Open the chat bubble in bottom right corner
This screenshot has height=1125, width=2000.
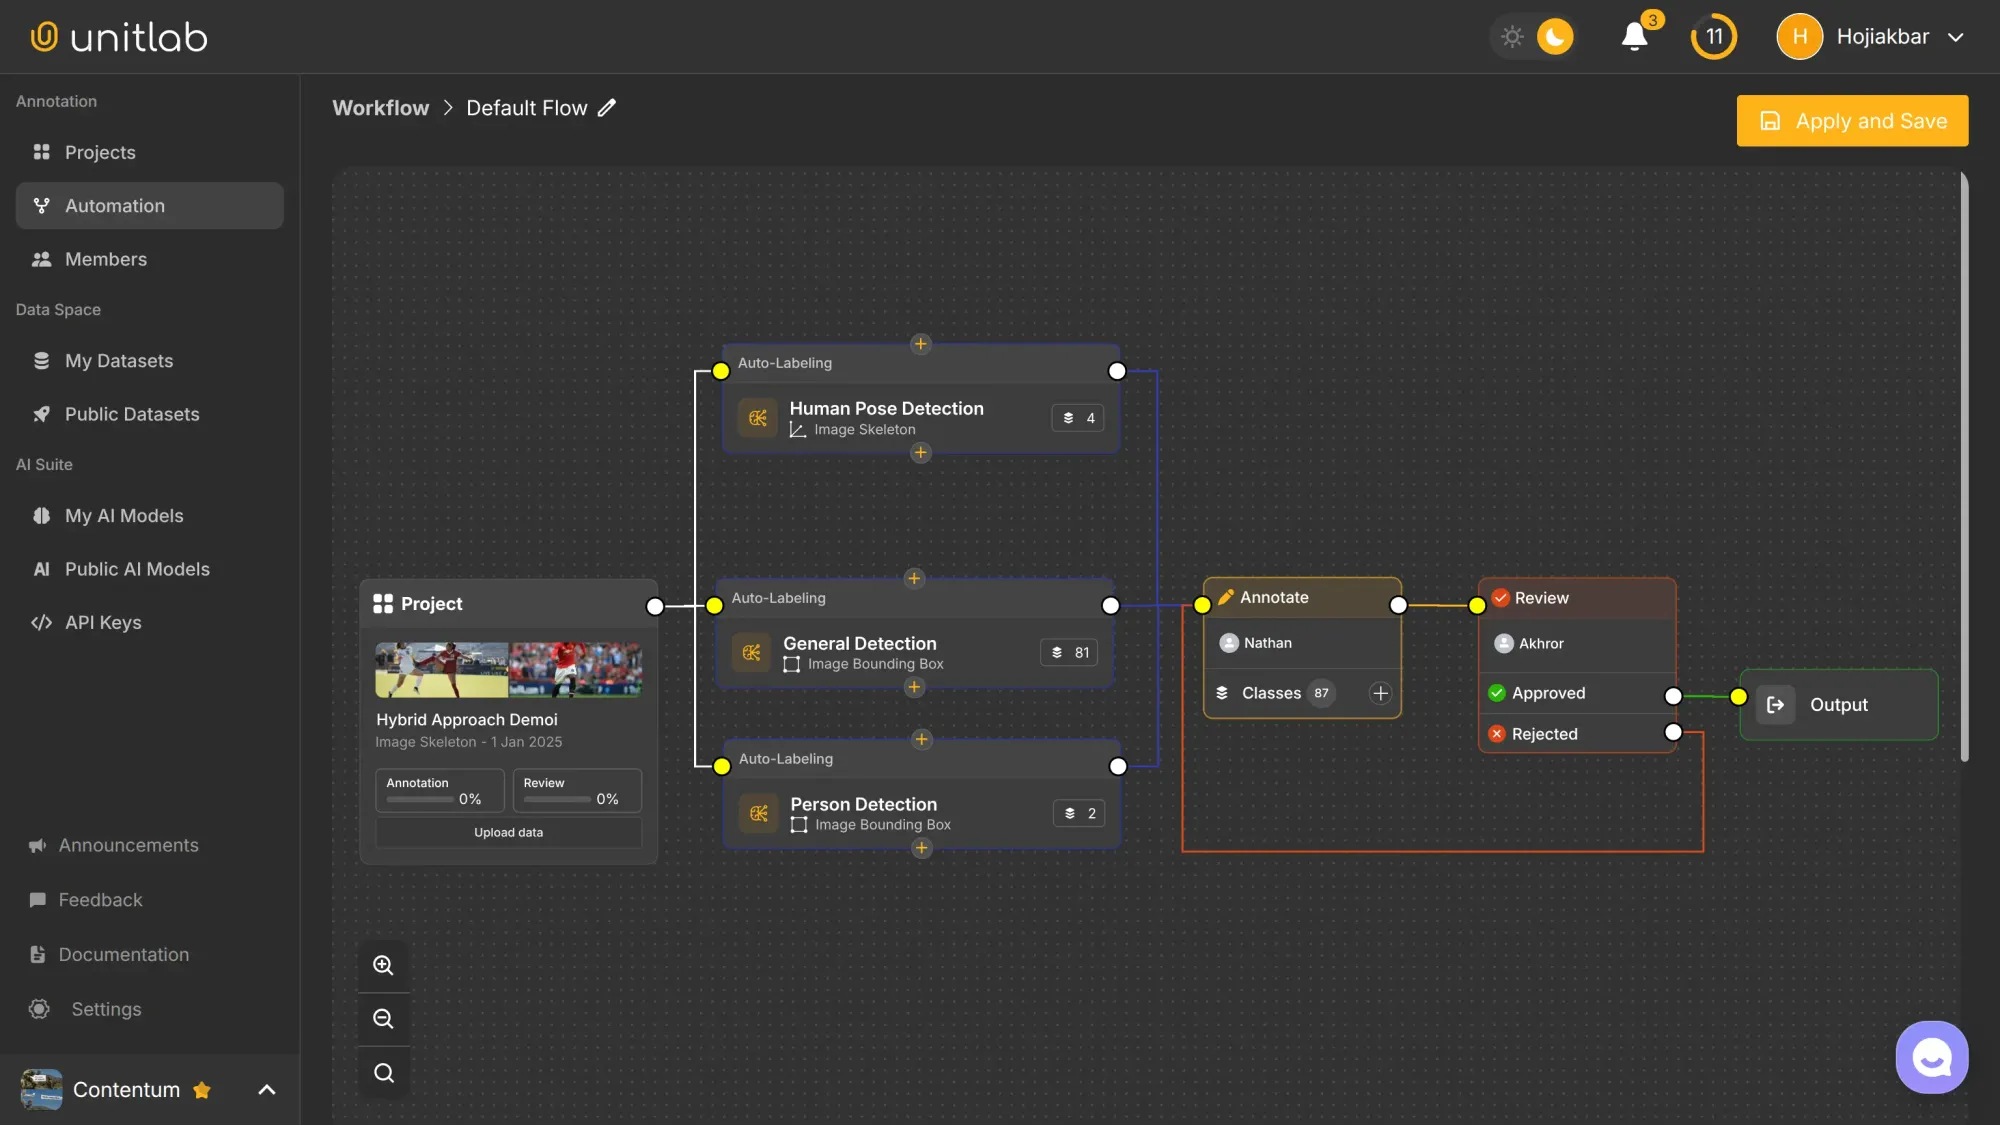[1931, 1056]
